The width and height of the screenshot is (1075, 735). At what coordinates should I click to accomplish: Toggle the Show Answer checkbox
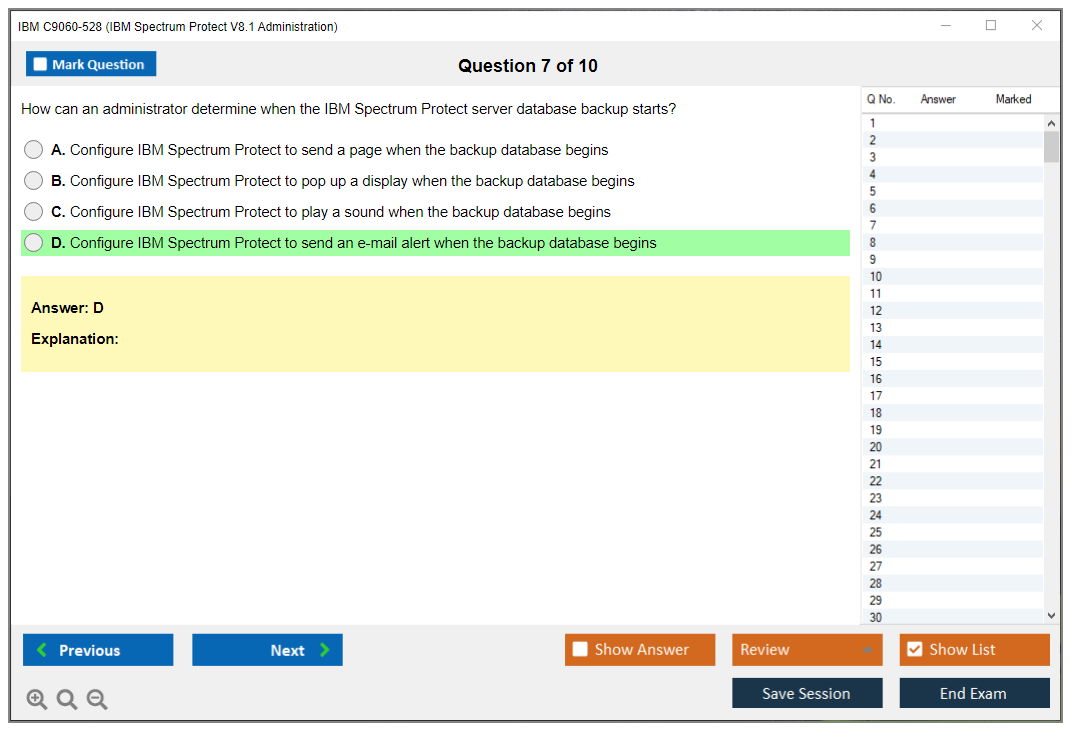[580, 650]
